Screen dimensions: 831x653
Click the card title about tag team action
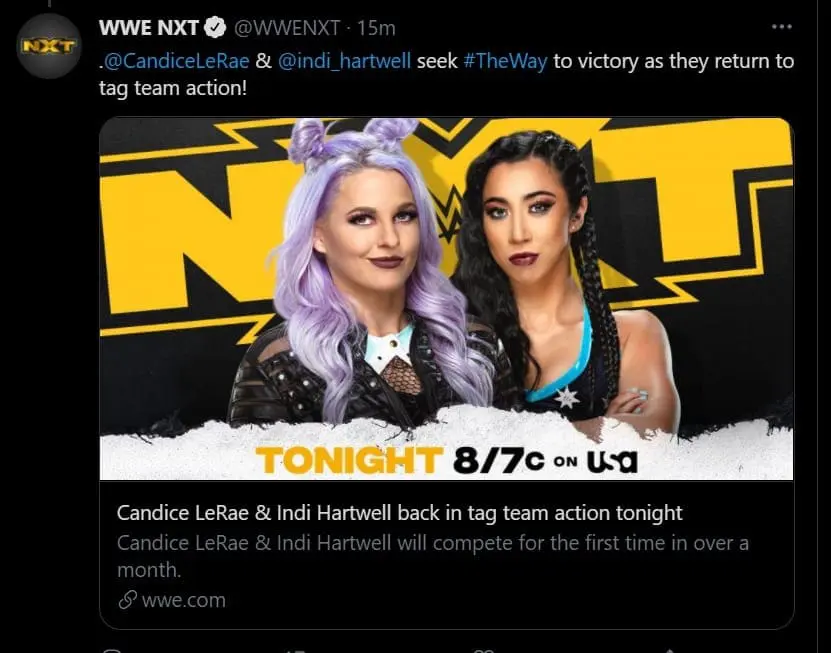400,513
